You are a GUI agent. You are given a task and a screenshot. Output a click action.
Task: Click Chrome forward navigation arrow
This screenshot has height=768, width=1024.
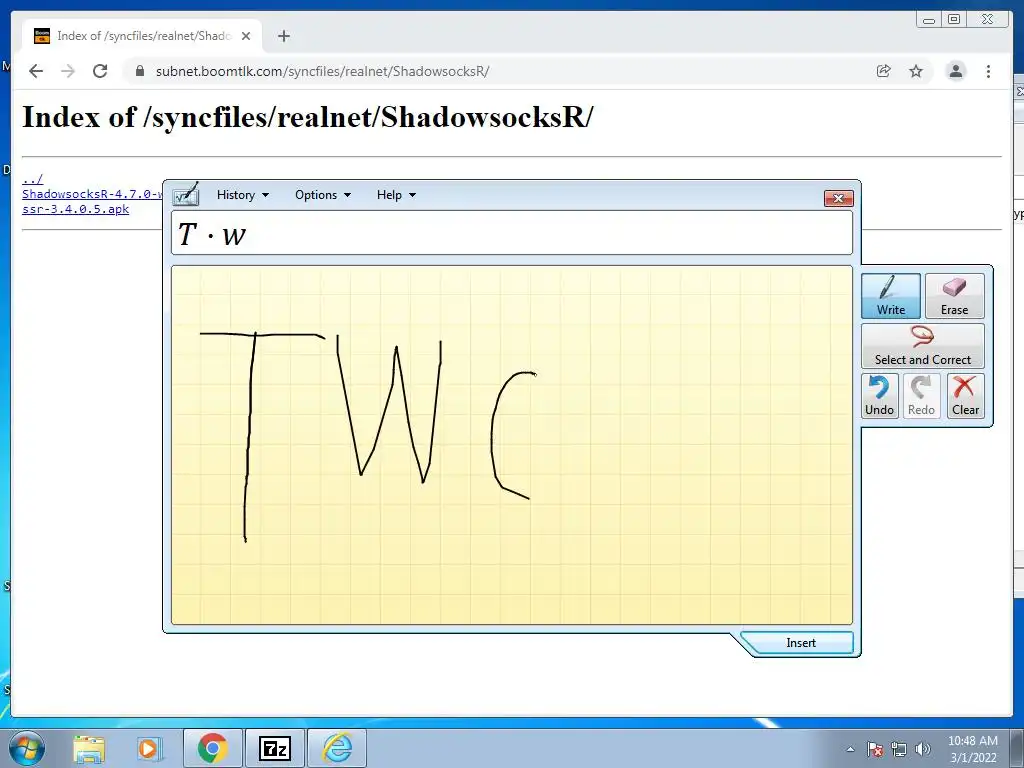68,71
